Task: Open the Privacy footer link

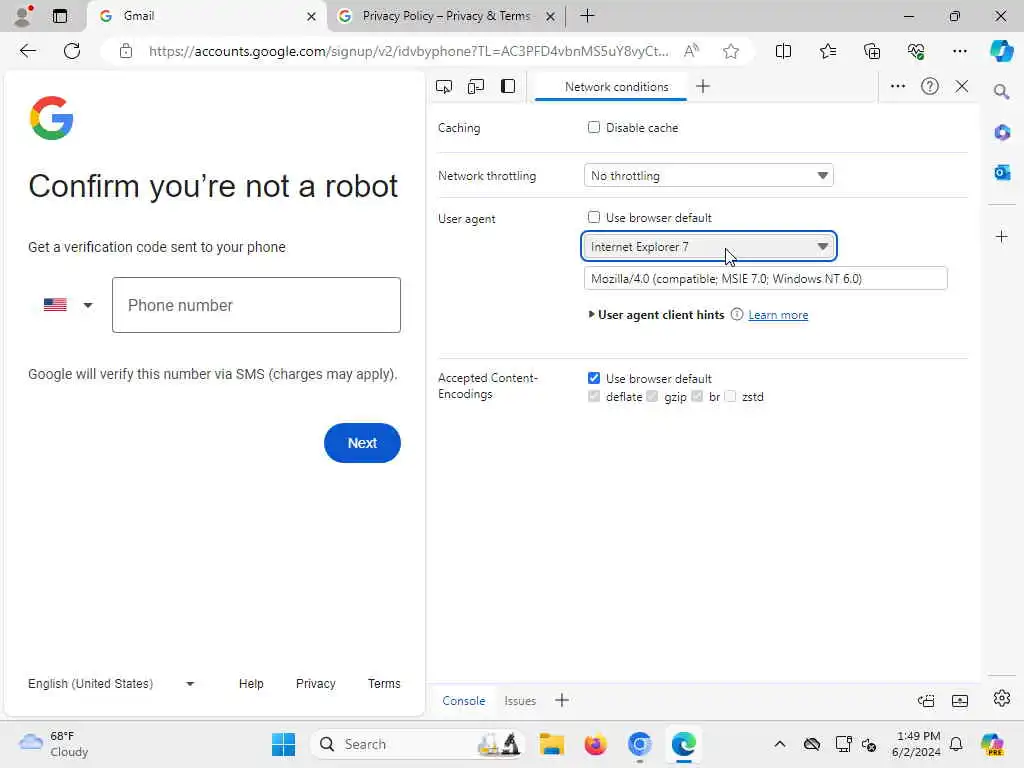Action: [x=315, y=684]
